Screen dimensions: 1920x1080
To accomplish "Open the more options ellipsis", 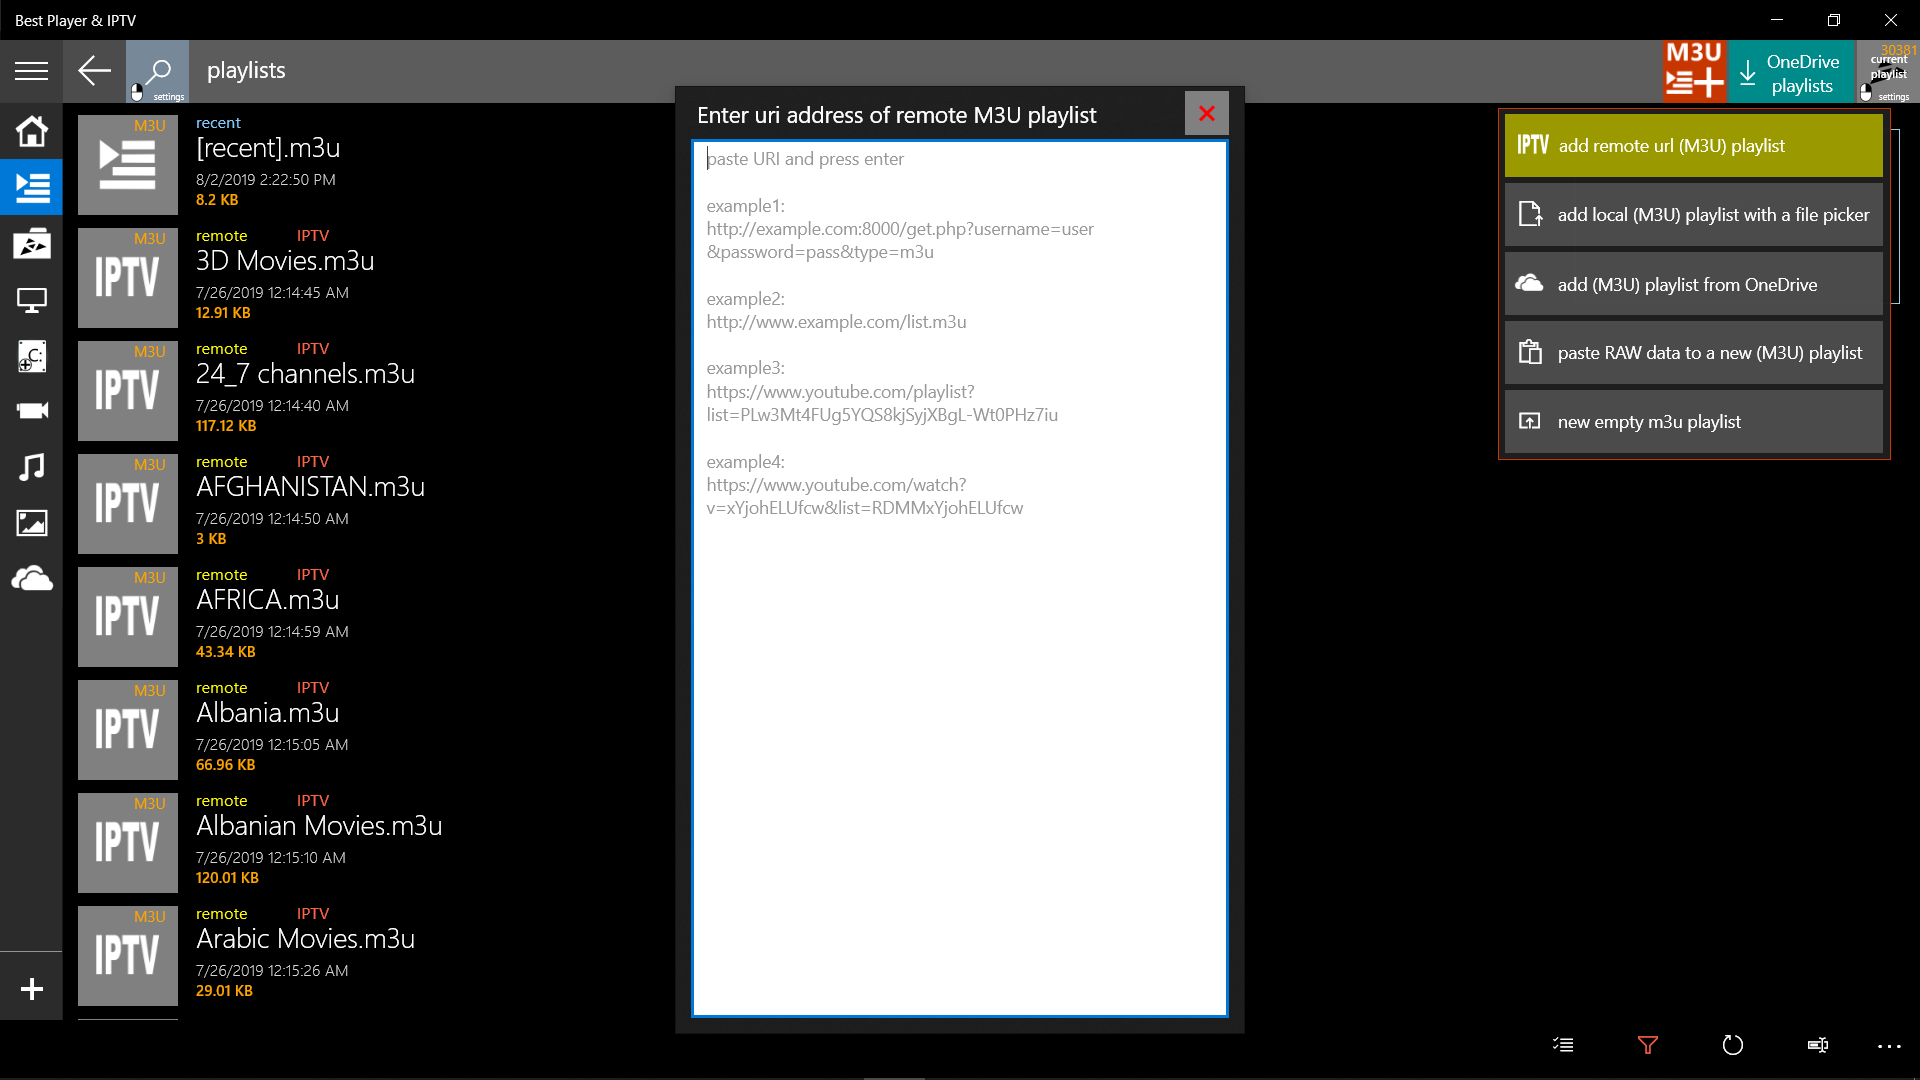I will (x=1889, y=1046).
